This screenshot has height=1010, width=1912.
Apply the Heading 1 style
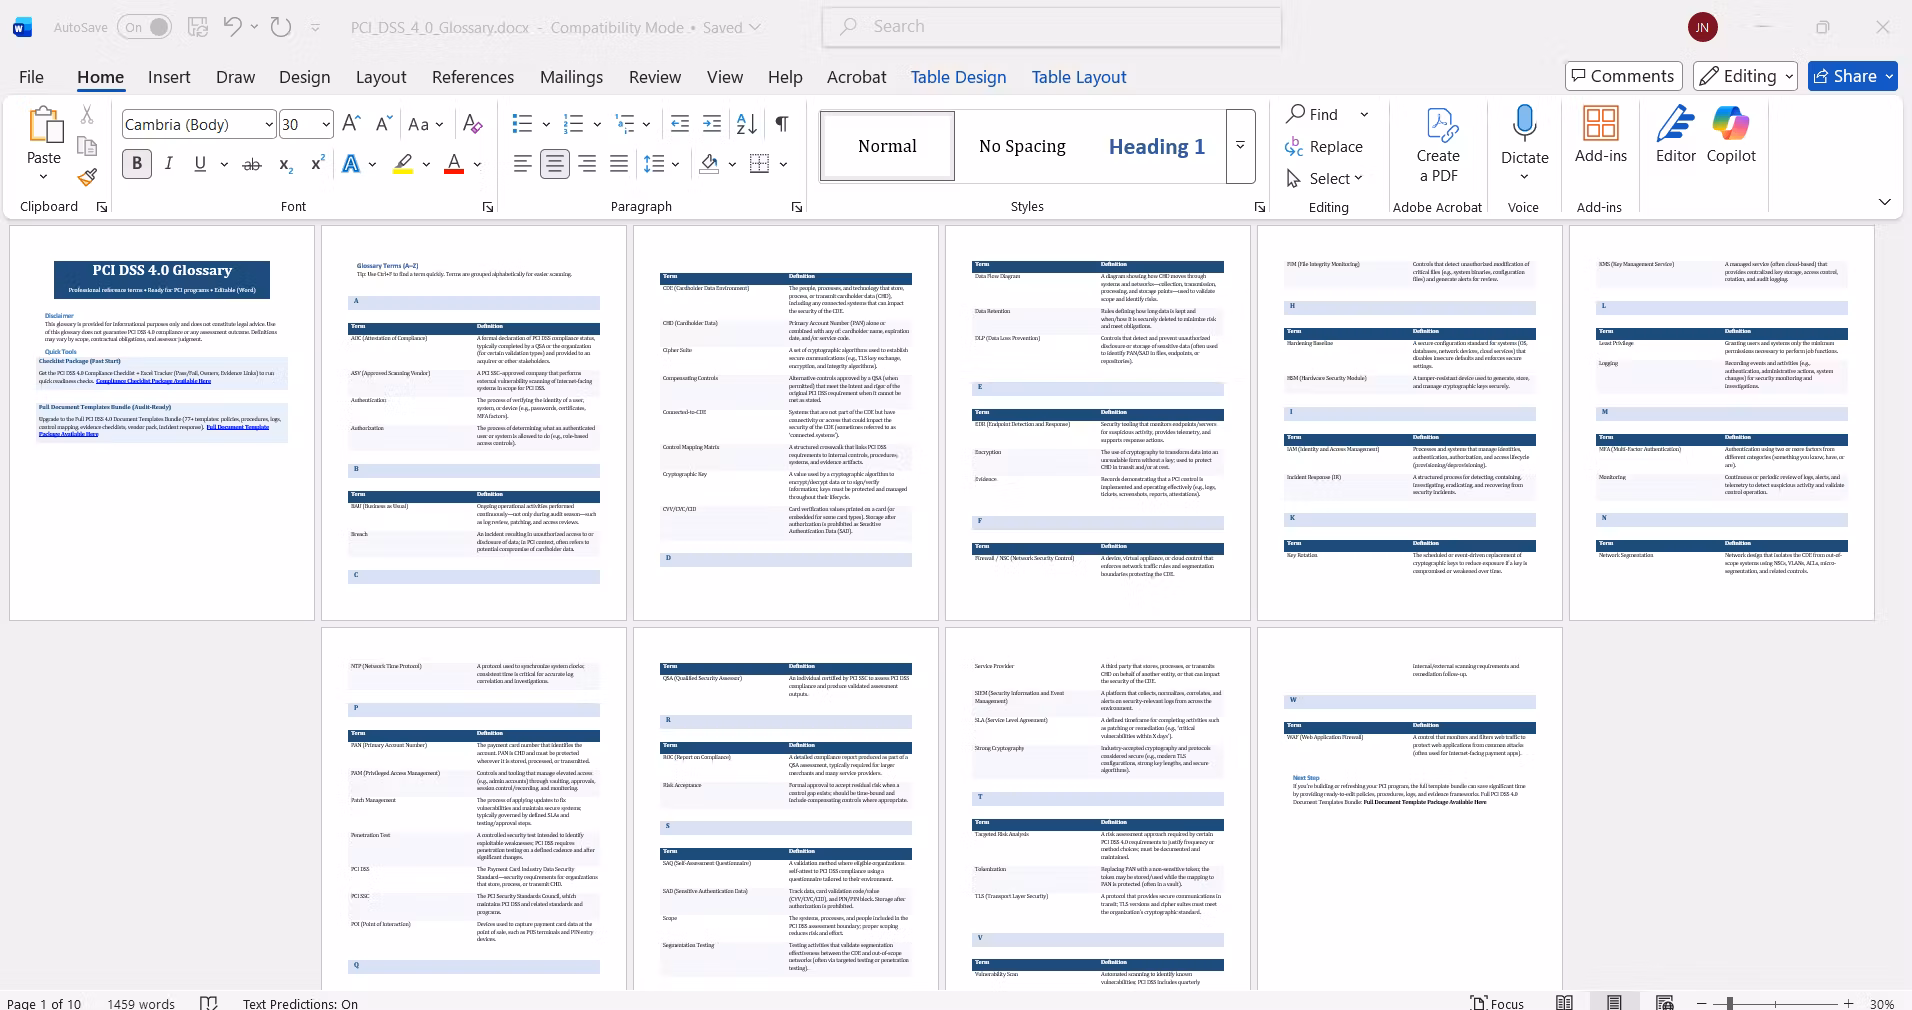coord(1157,146)
